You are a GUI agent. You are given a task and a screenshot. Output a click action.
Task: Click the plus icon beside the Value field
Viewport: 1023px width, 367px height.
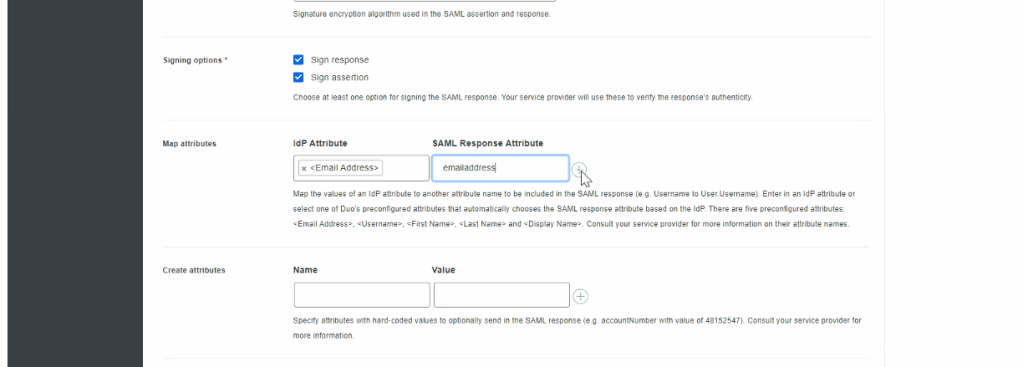pyautogui.click(x=580, y=297)
